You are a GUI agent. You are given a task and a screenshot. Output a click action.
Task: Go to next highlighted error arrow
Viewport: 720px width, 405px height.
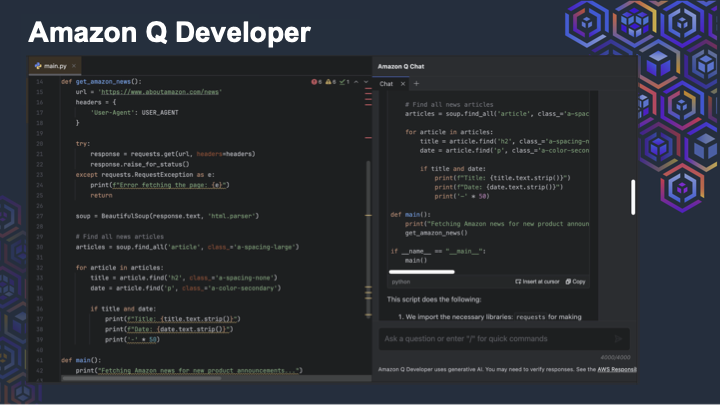click(366, 82)
